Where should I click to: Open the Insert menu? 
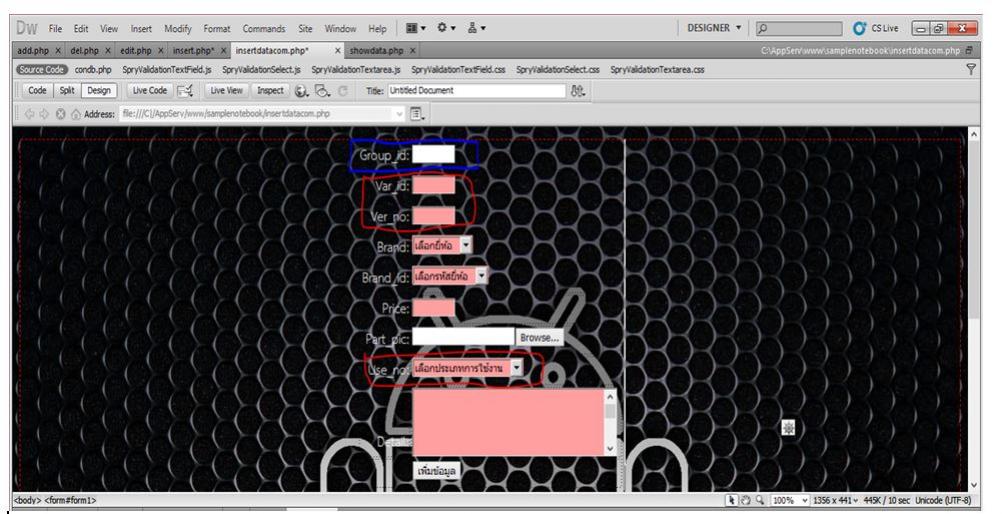coord(141,29)
